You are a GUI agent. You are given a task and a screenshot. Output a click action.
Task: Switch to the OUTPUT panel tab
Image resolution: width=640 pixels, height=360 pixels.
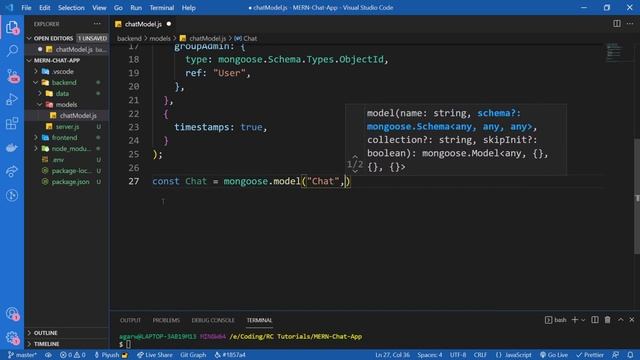pos(130,320)
